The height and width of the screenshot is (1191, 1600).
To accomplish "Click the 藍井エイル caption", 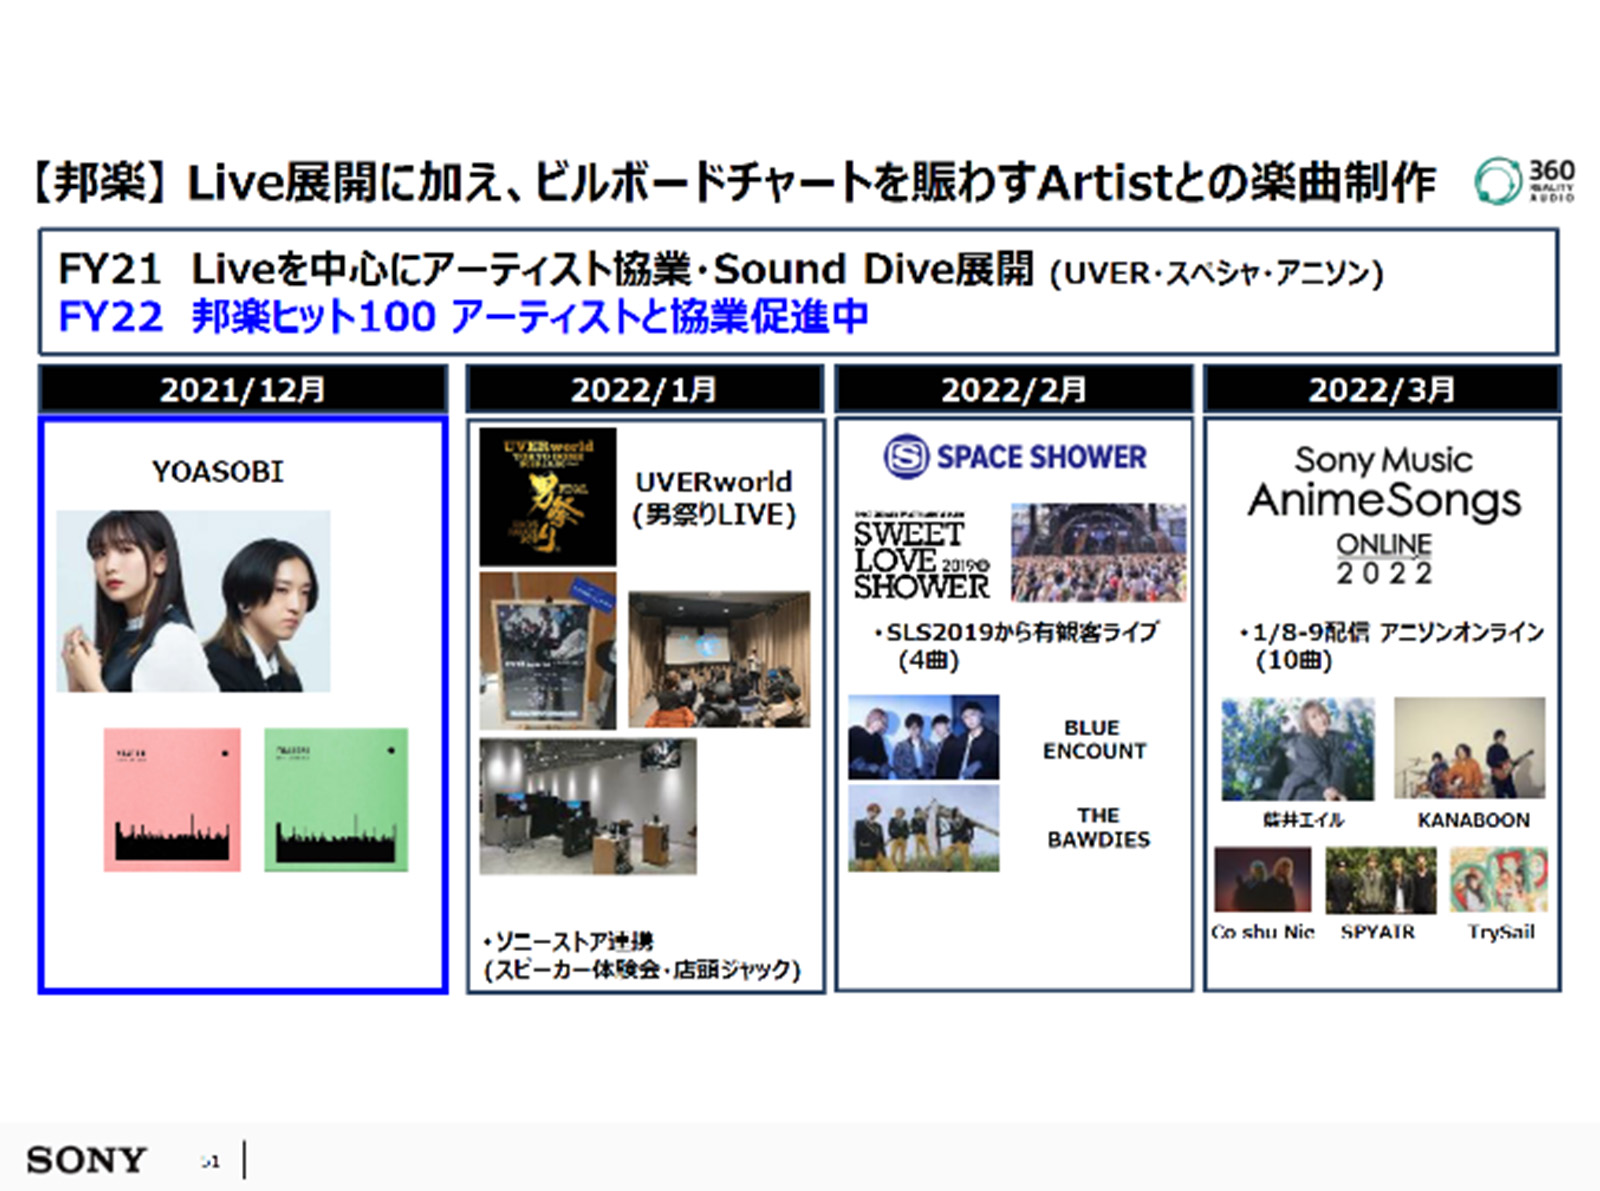I will point(1303,820).
